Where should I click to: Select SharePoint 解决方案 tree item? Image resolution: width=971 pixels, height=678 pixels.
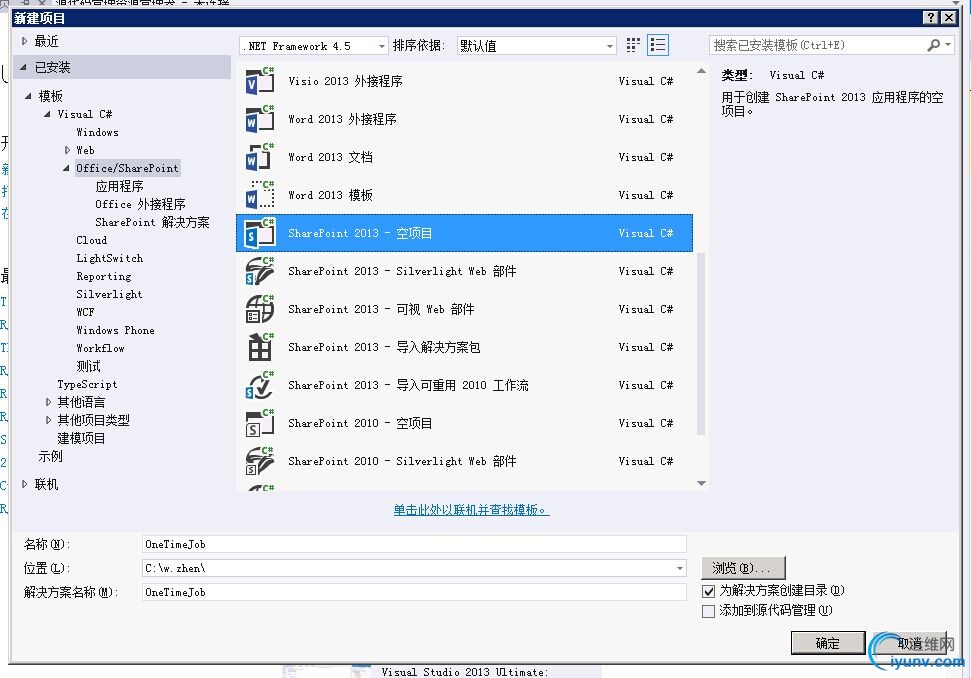pos(152,222)
